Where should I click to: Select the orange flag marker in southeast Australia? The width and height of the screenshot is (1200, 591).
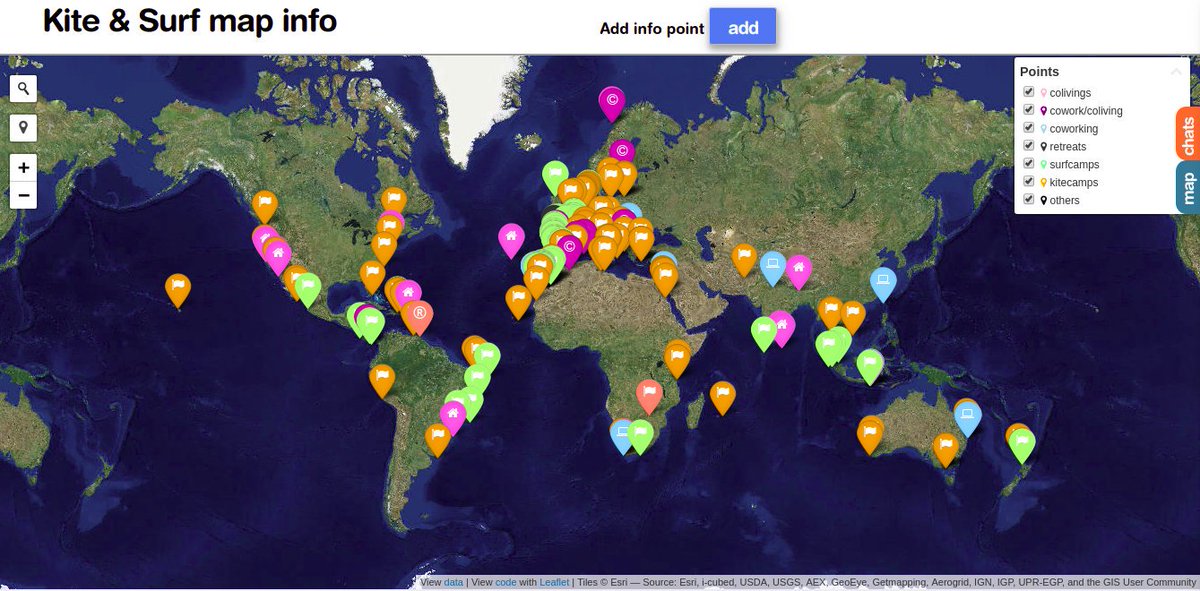point(946,450)
